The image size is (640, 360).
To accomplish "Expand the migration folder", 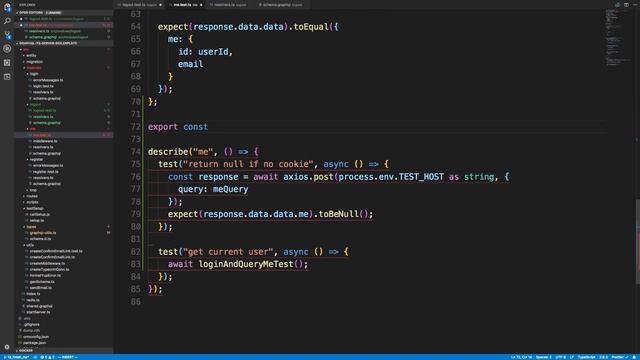I will coord(35,62).
